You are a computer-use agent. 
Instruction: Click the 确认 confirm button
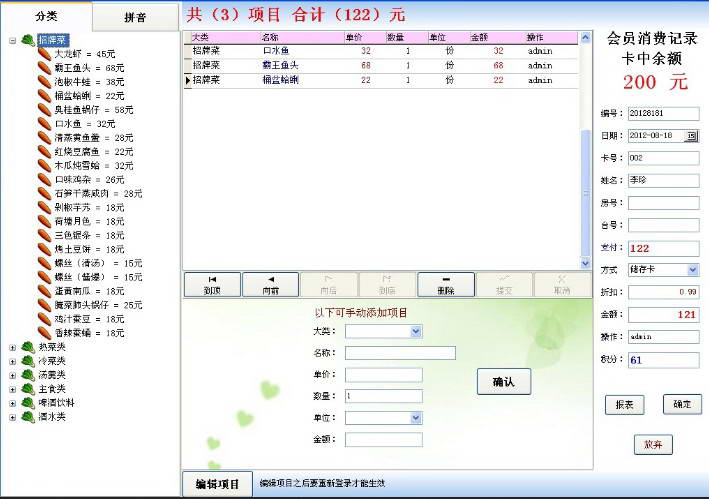(x=504, y=382)
